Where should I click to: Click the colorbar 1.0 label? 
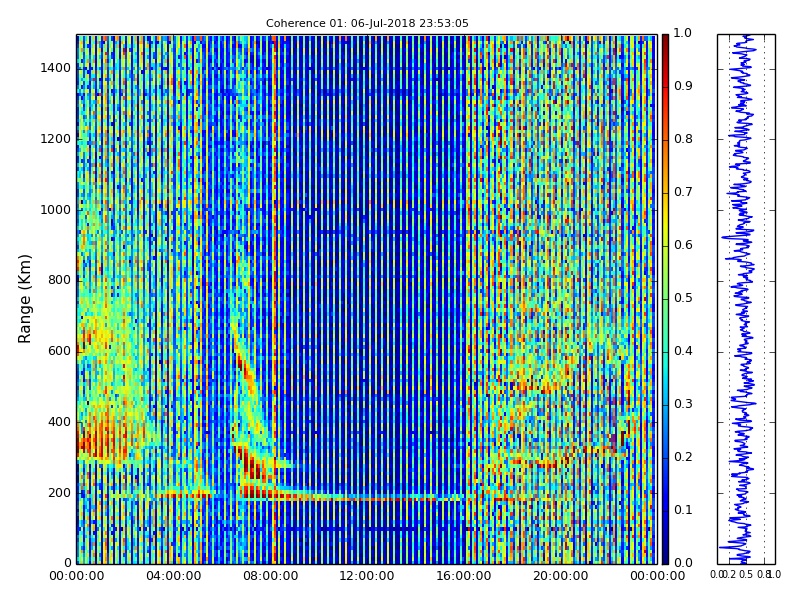tap(683, 33)
